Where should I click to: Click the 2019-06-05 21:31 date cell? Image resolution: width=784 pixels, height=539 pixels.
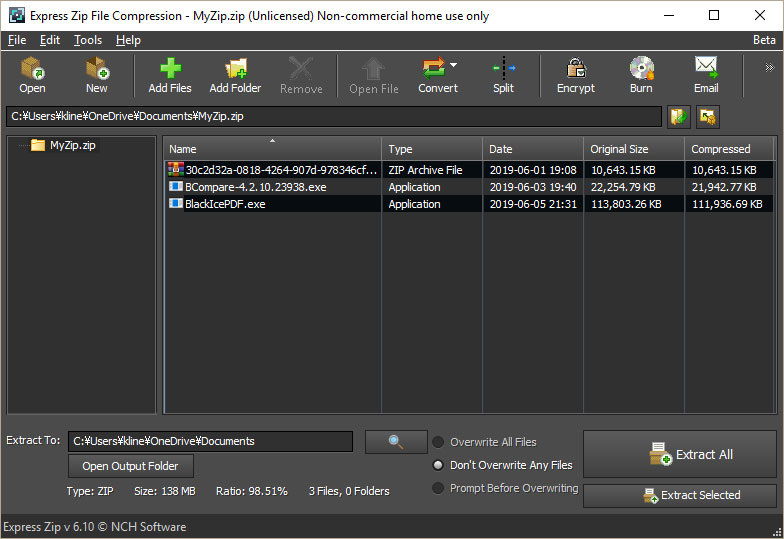[x=533, y=204]
